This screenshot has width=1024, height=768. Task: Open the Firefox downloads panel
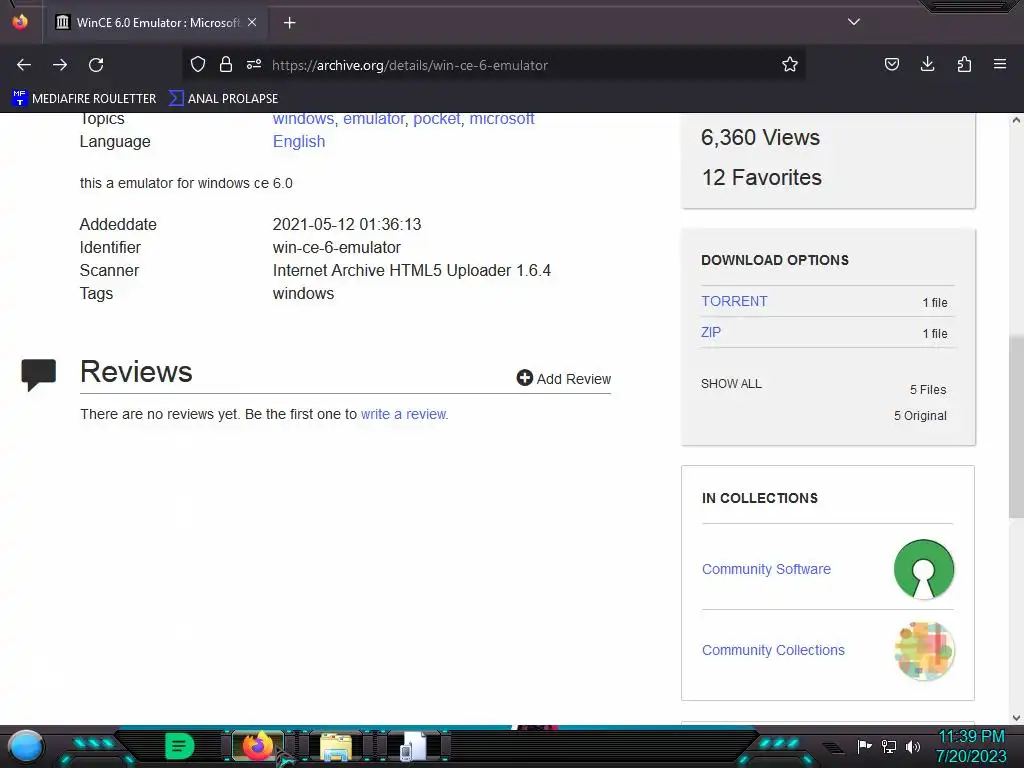click(x=927, y=64)
